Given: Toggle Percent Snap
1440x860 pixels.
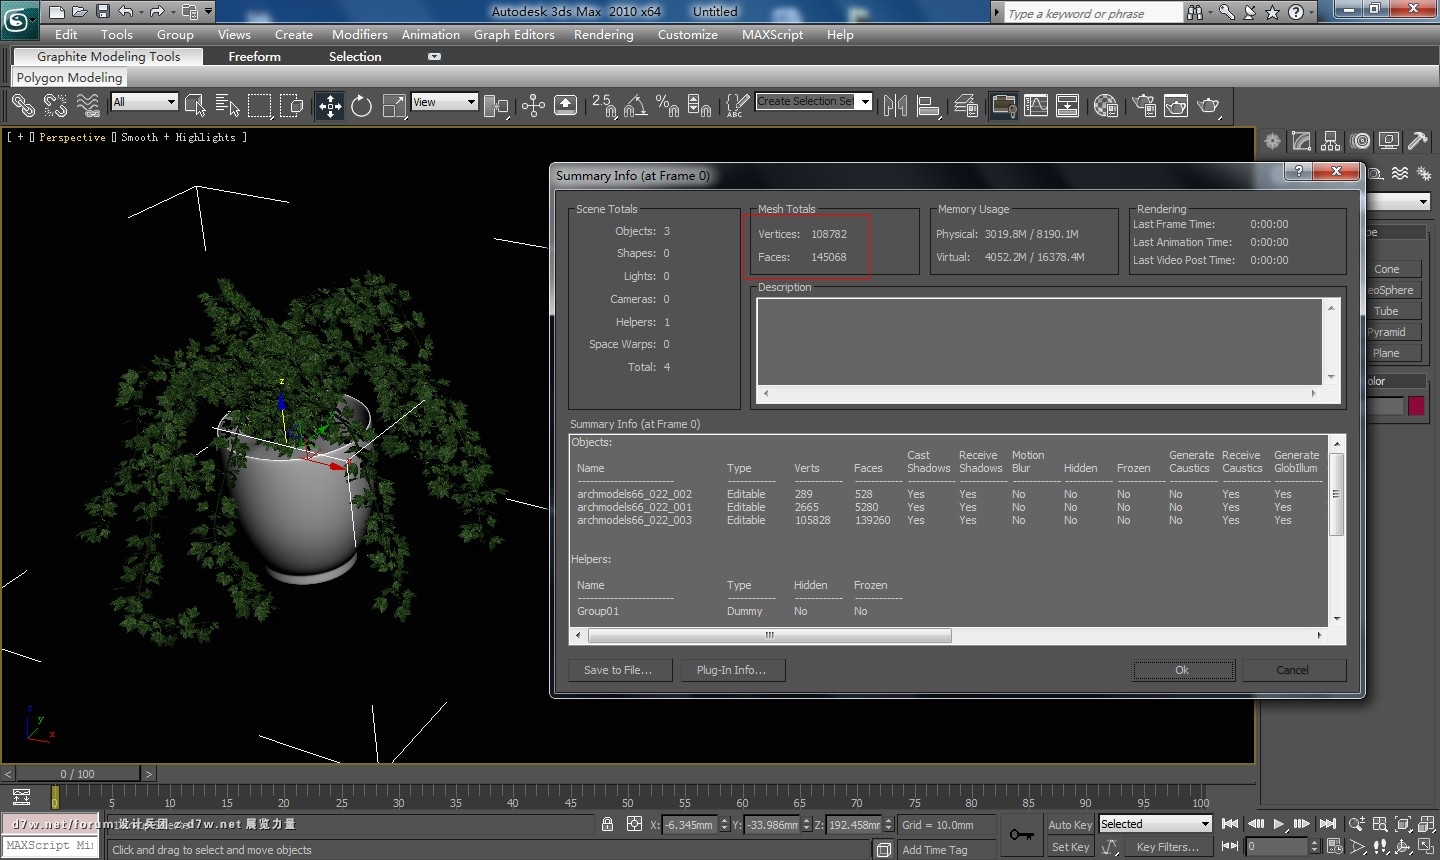Looking at the screenshot, I should click(x=667, y=105).
